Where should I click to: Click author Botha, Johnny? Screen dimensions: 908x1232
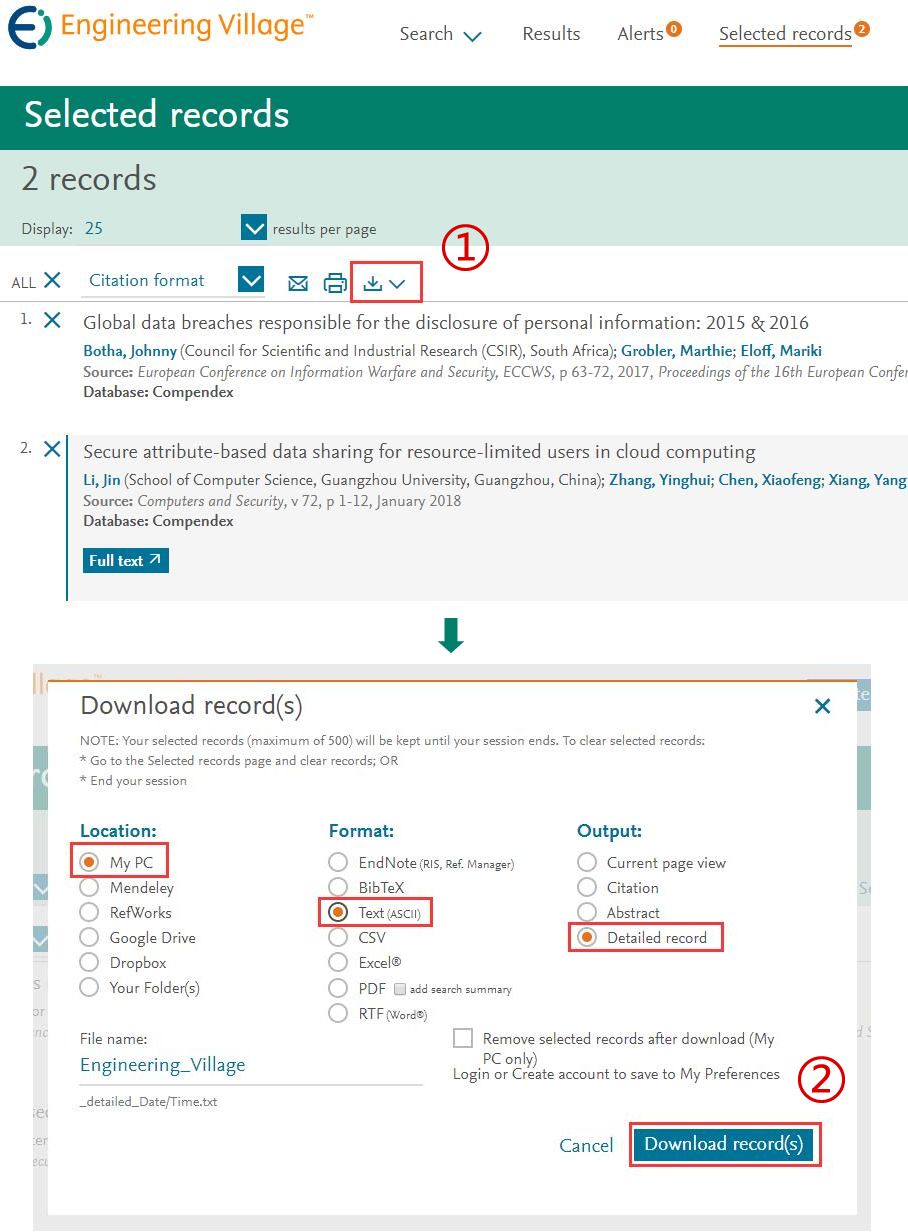click(130, 351)
